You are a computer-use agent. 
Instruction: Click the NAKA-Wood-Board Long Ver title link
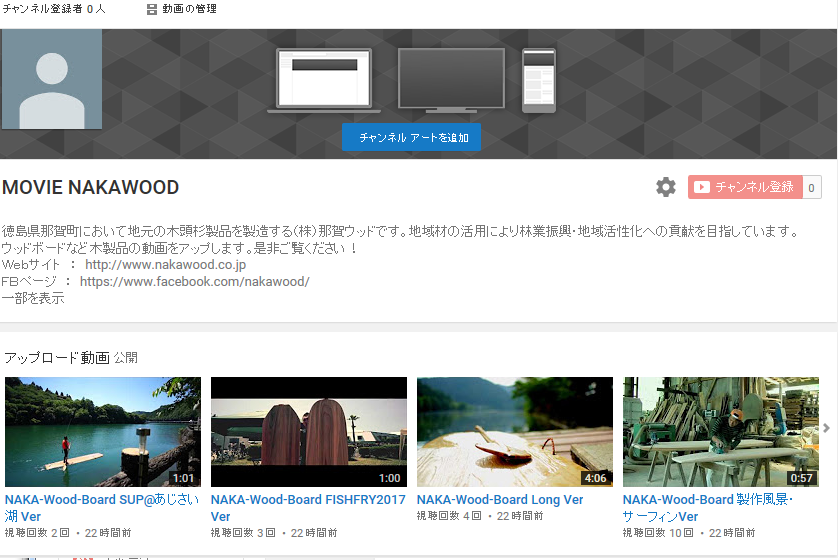coord(500,500)
